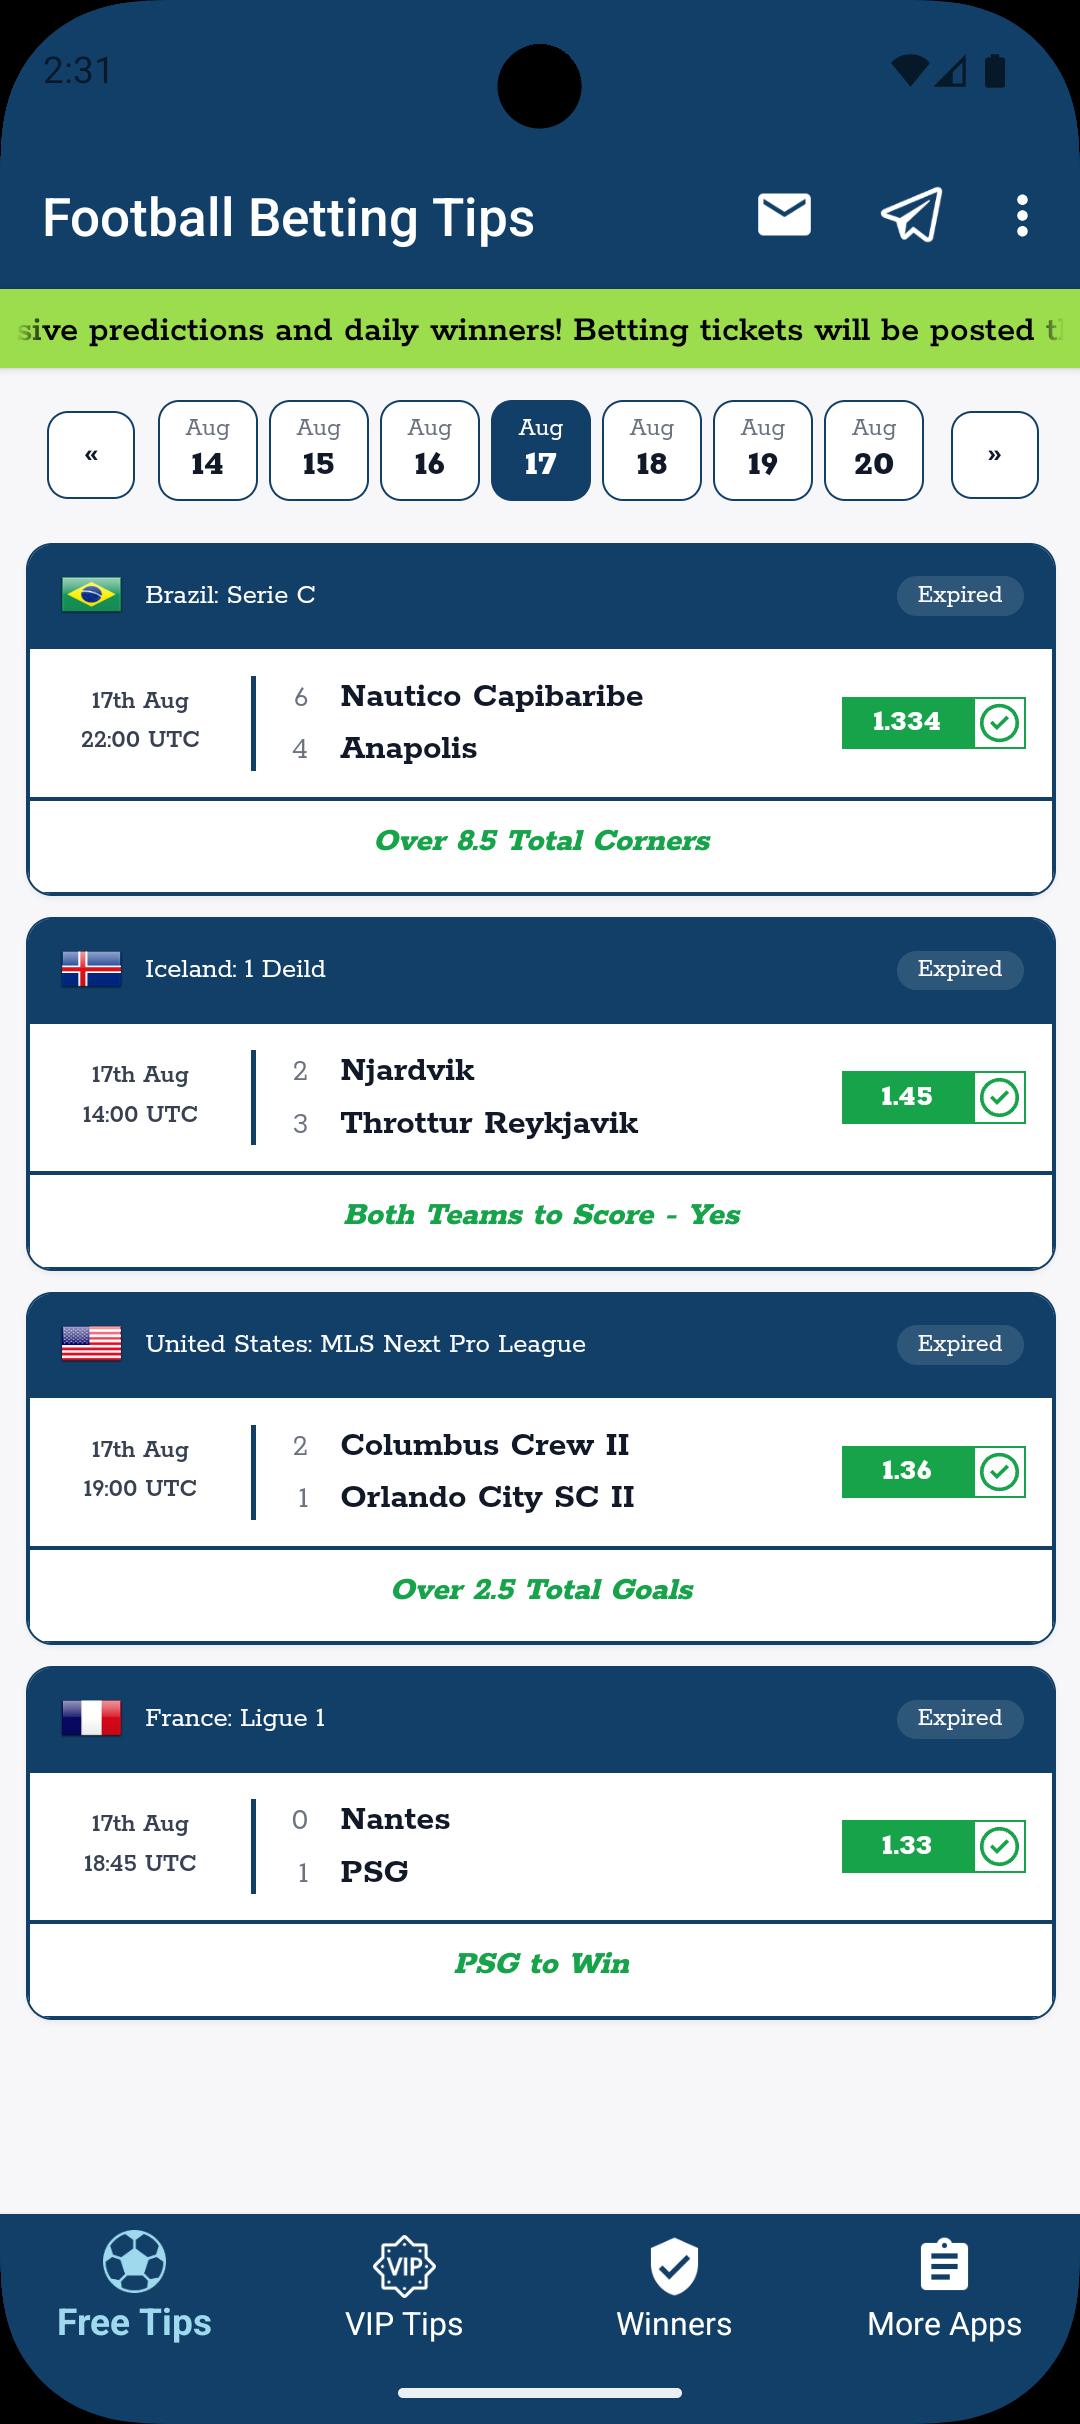Open the three-dot overflow menu
Viewport: 1080px width, 2424px height.
click(1021, 216)
